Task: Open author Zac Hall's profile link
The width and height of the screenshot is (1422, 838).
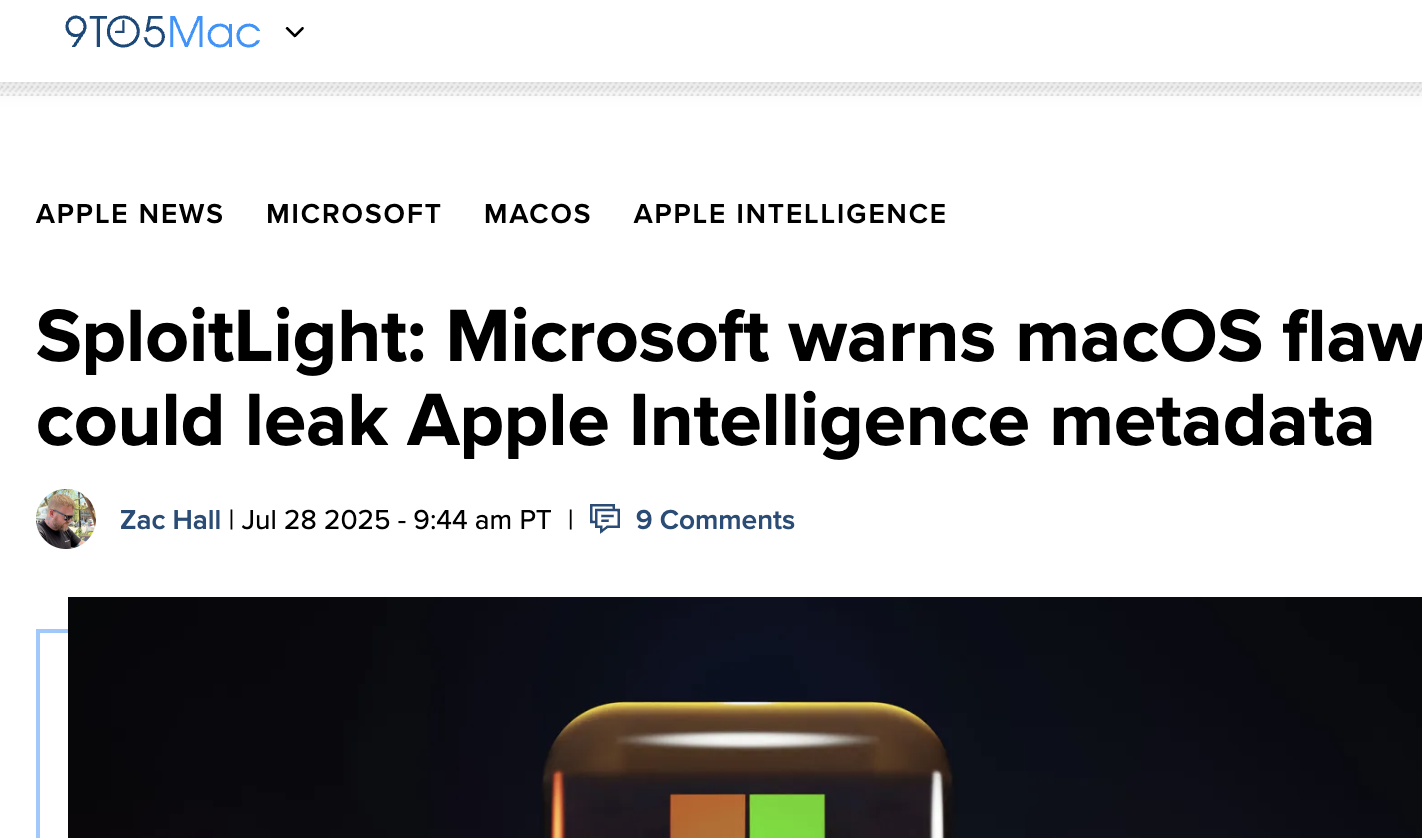Action: pos(170,520)
